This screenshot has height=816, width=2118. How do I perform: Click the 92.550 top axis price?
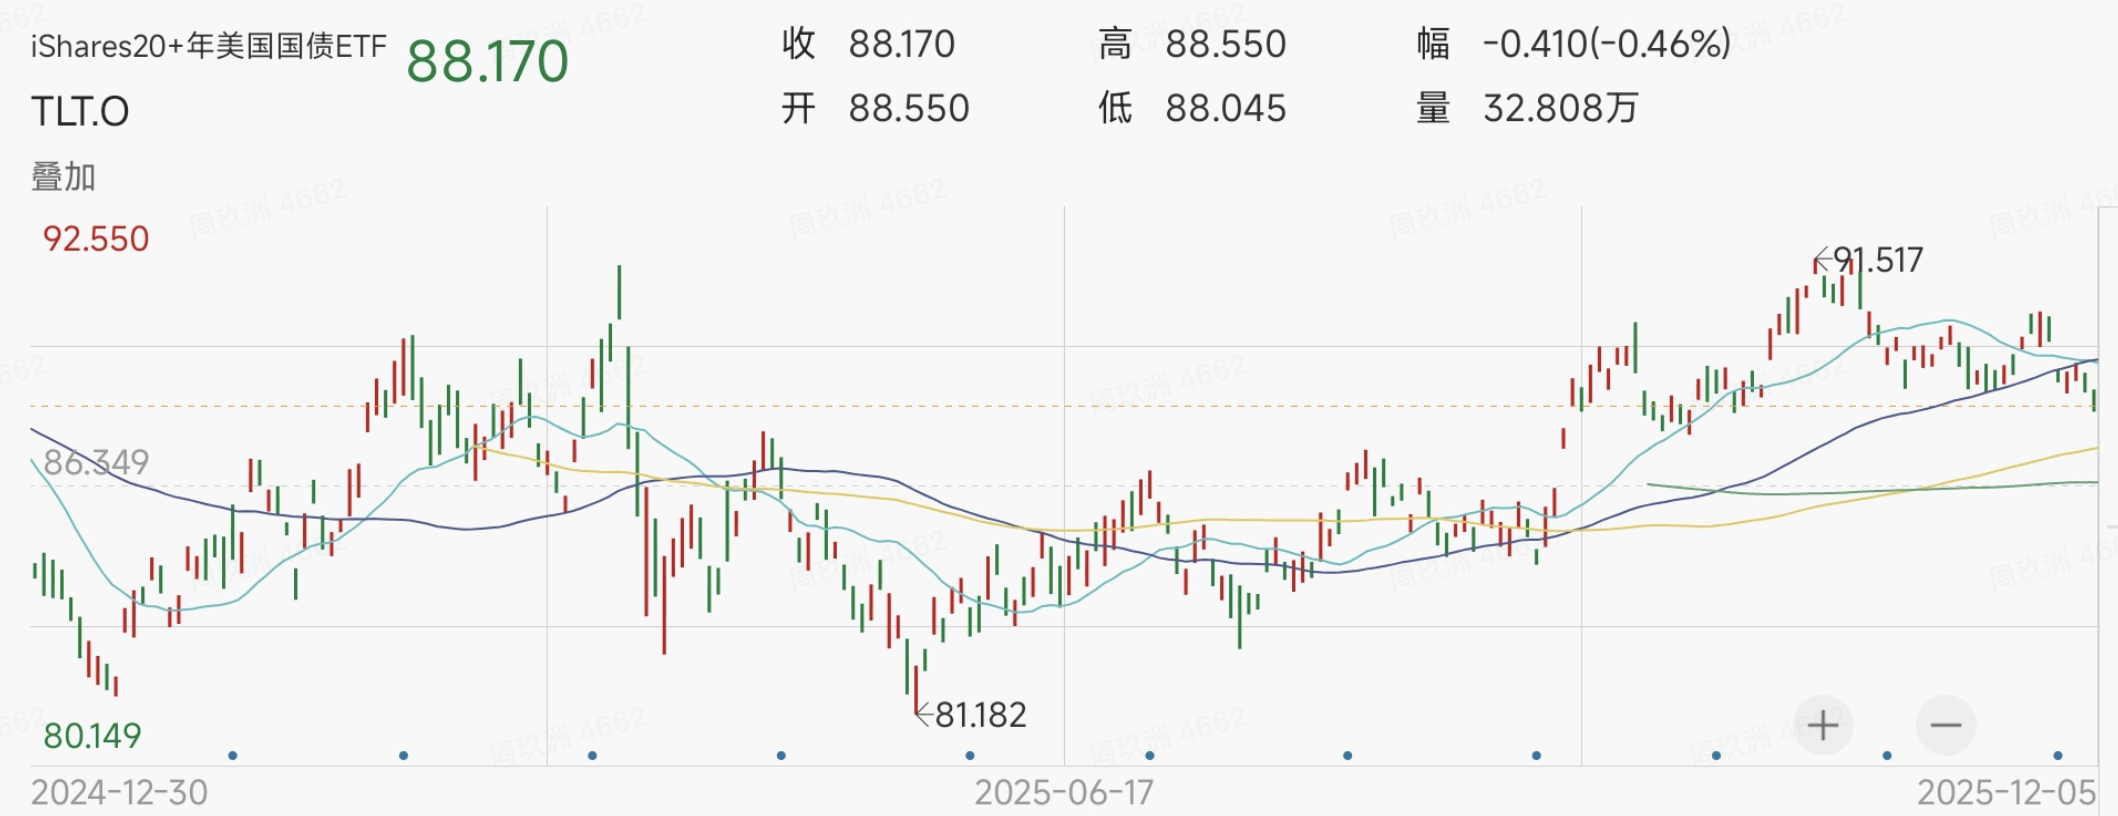click(x=96, y=239)
